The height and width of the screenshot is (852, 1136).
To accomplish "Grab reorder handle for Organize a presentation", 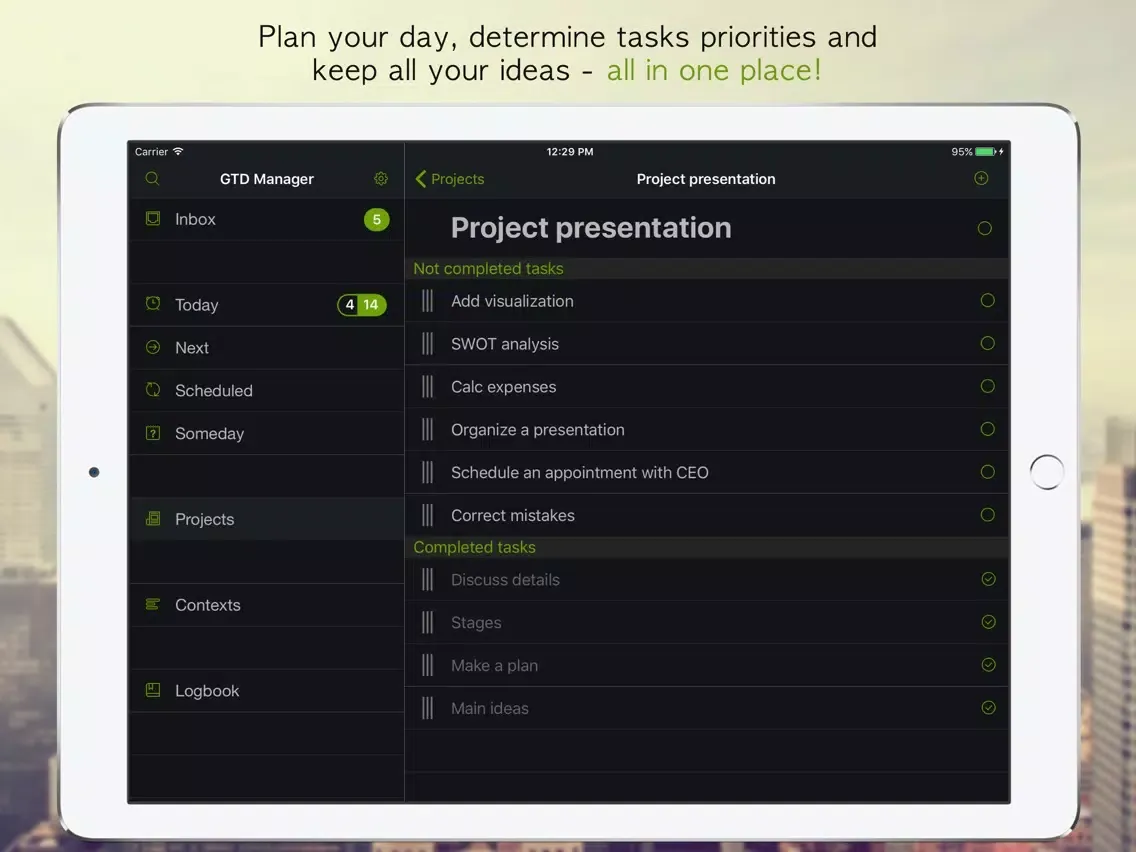I will [x=427, y=429].
